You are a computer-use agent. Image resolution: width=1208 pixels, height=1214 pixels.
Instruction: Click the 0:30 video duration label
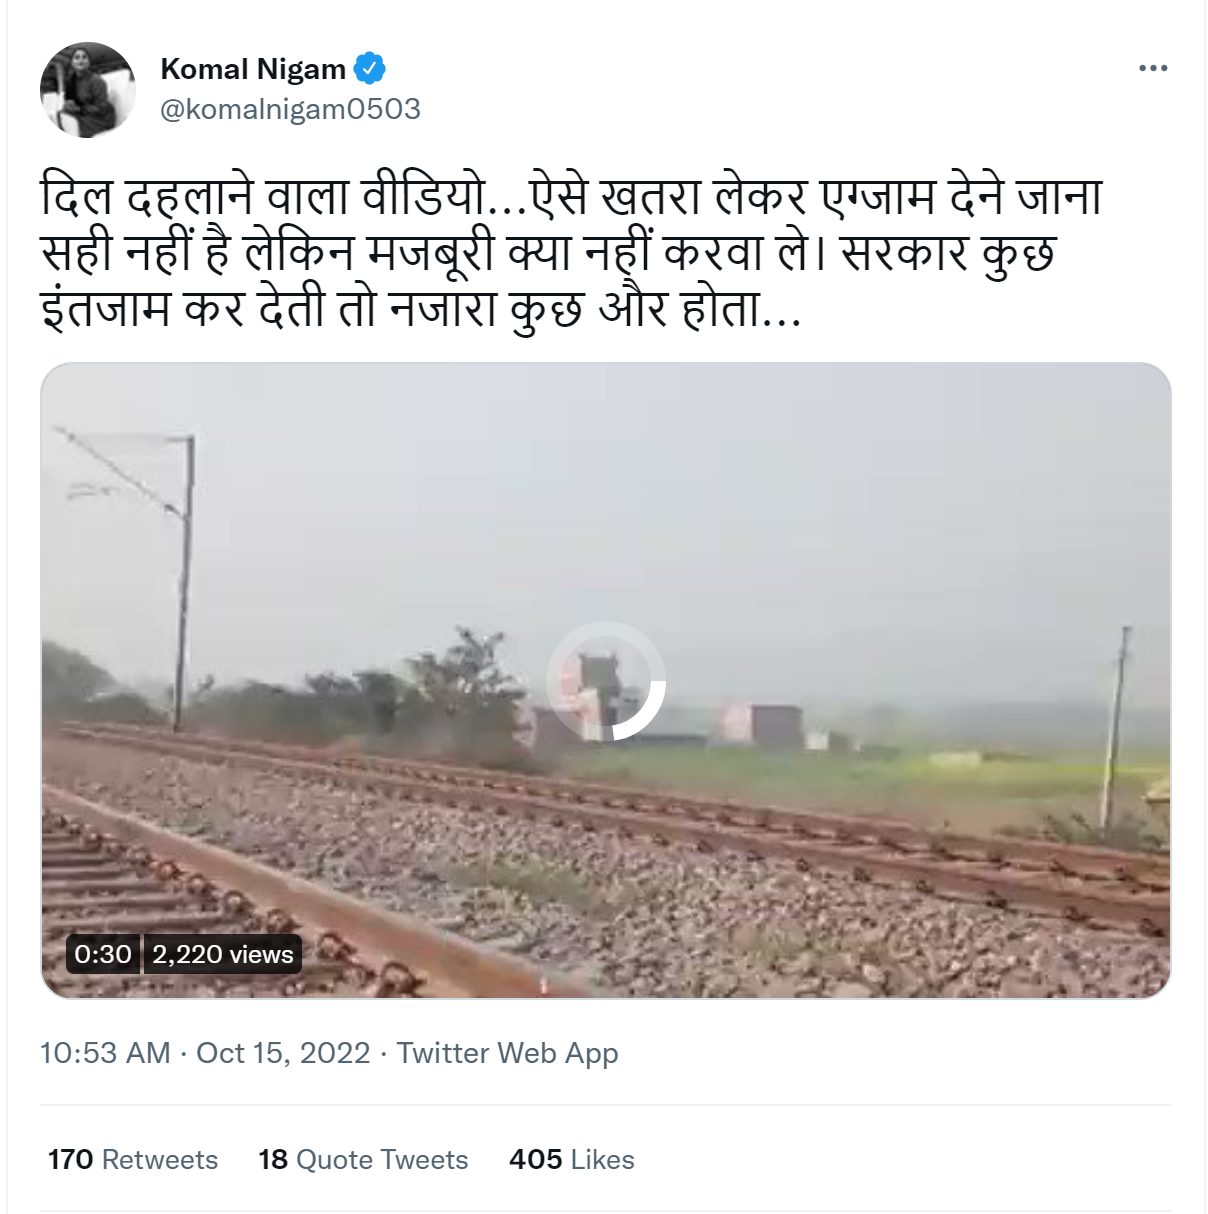coord(103,954)
